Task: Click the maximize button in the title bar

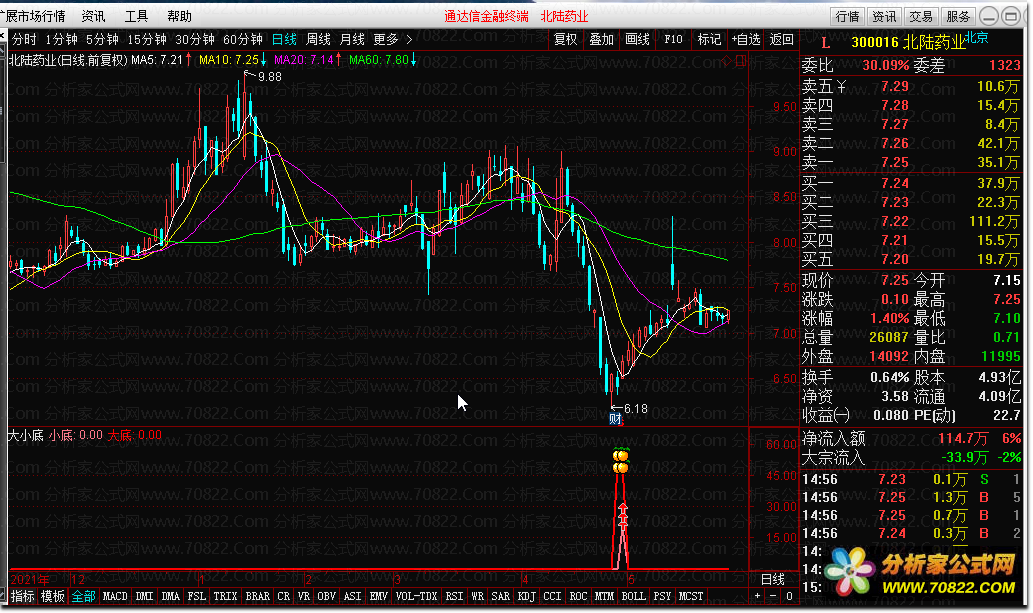Action: (x=1011, y=16)
